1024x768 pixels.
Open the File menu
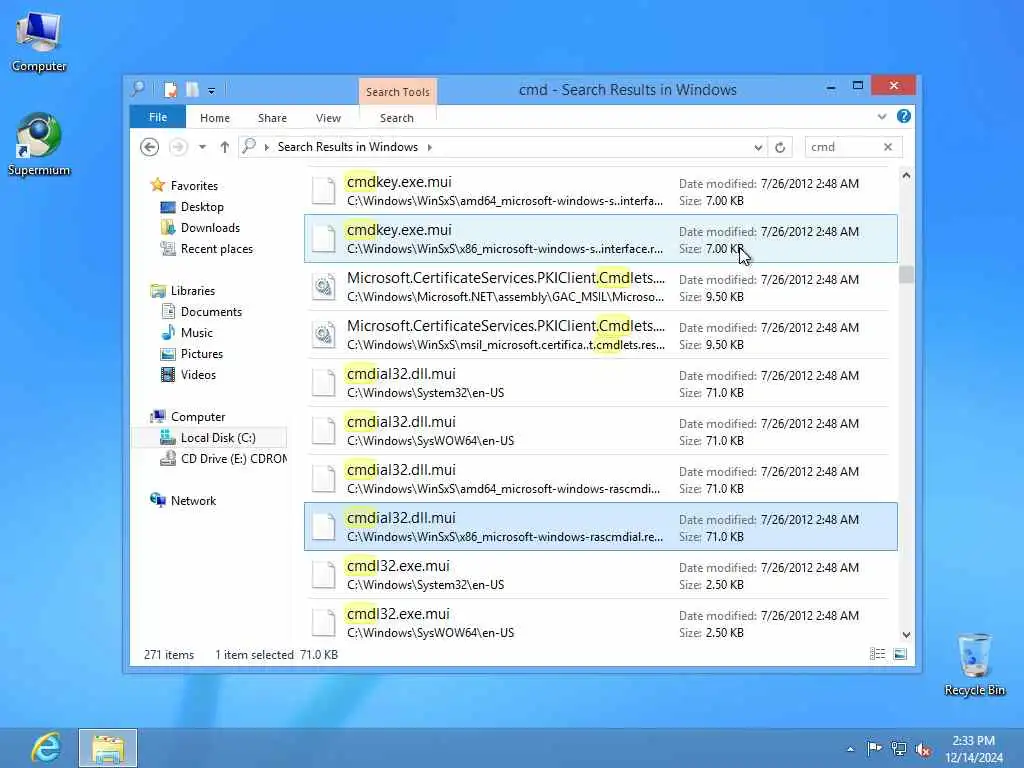[158, 117]
